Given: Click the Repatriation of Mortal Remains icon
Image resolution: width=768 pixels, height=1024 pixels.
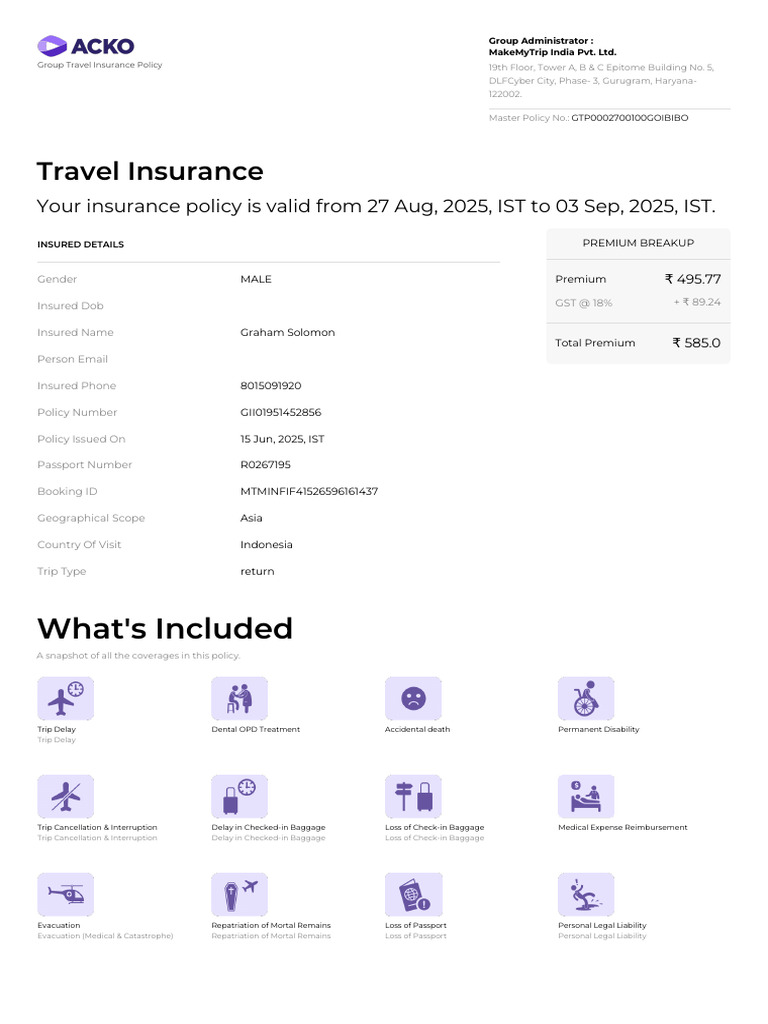Looking at the screenshot, I should point(239,894).
